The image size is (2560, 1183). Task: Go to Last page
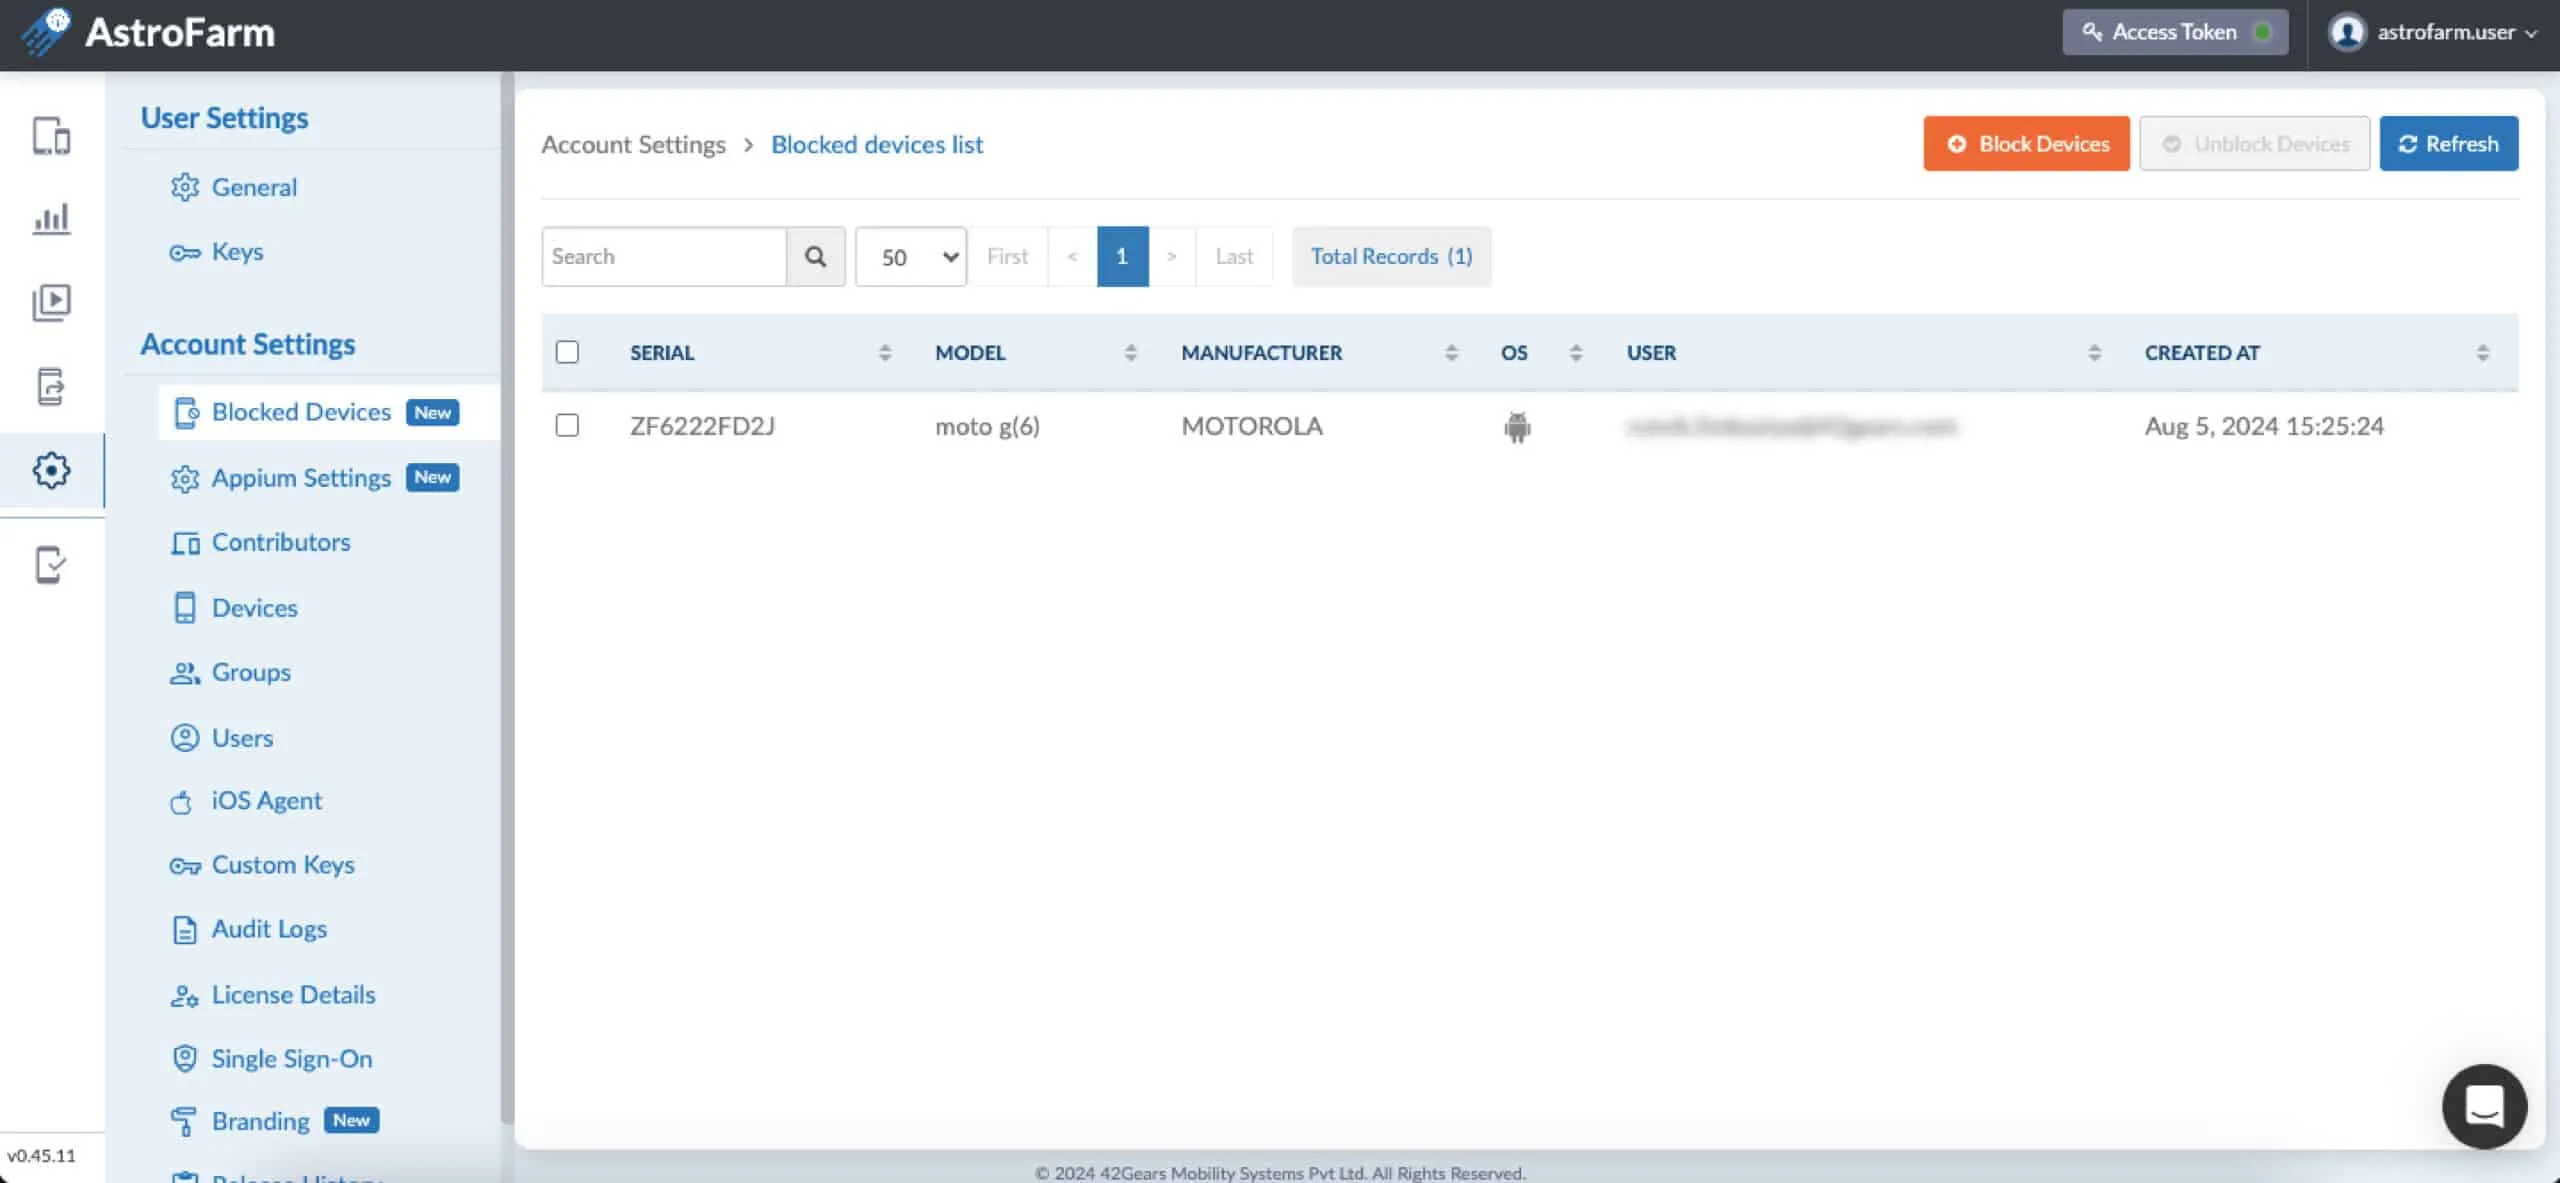pos(1234,257)
